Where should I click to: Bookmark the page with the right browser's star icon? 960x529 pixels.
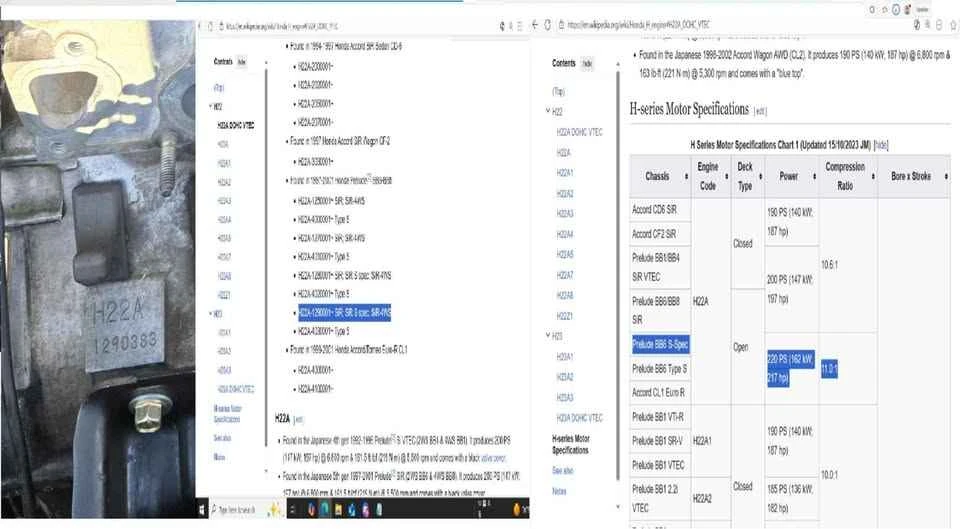(x=953, y=25)
